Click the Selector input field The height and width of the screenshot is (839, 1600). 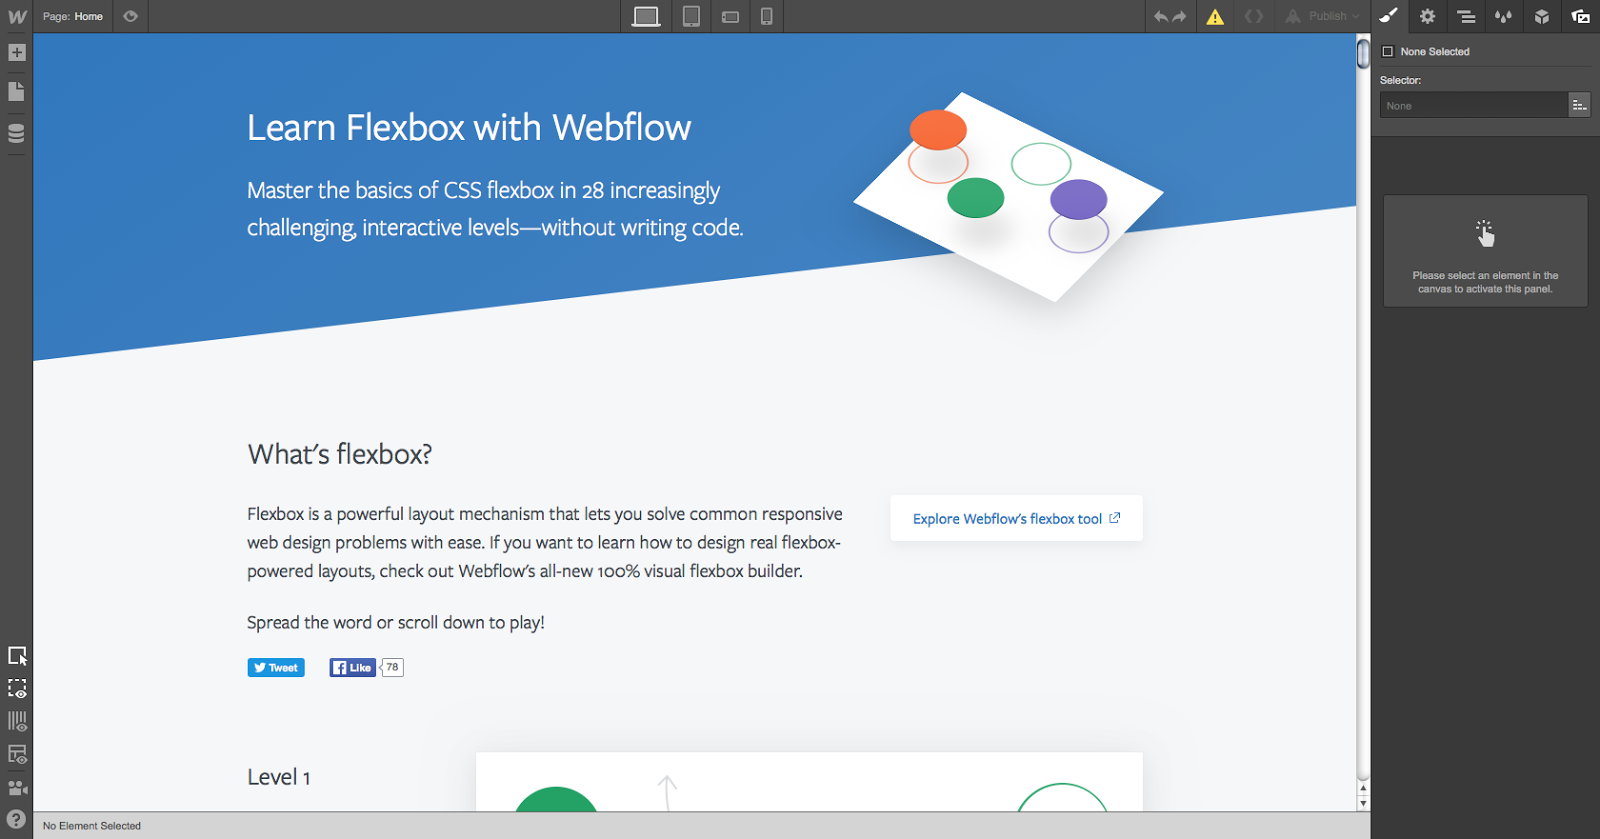1473,105
